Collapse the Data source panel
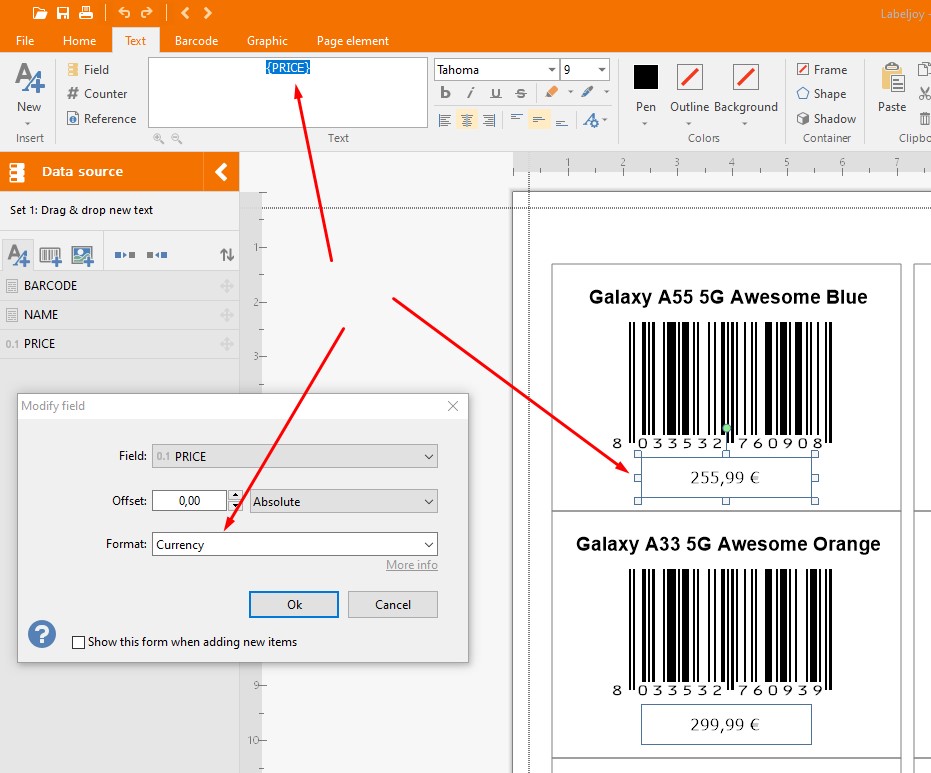The height and width of the screenshot is (773, 931). [x=221, y=172]
